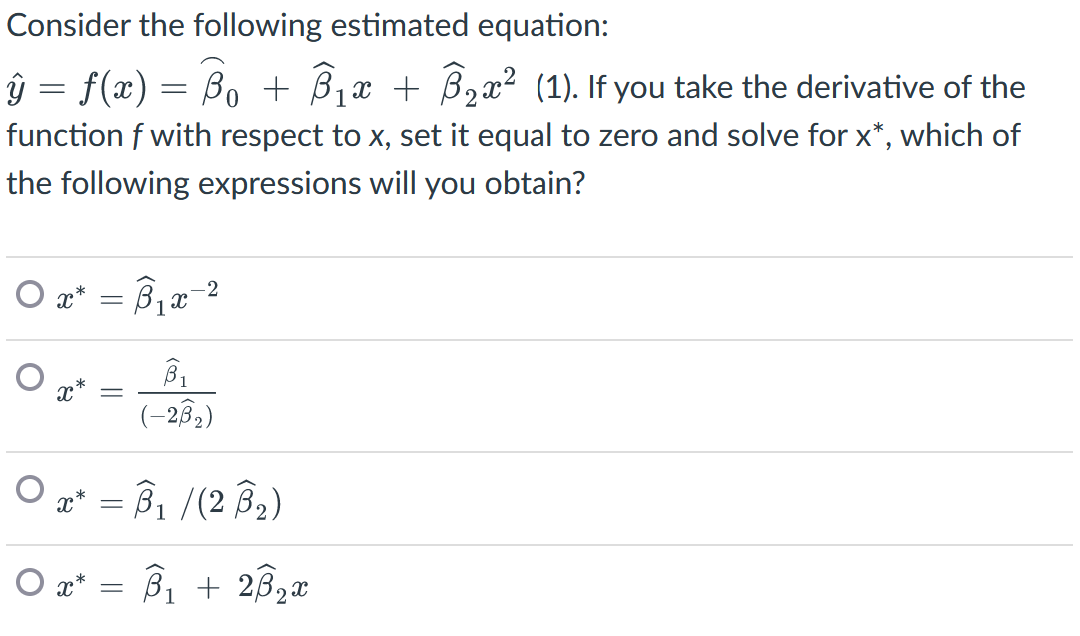Click the phrase 'derivative of the function f'
1080x636 pixels.
880,87
